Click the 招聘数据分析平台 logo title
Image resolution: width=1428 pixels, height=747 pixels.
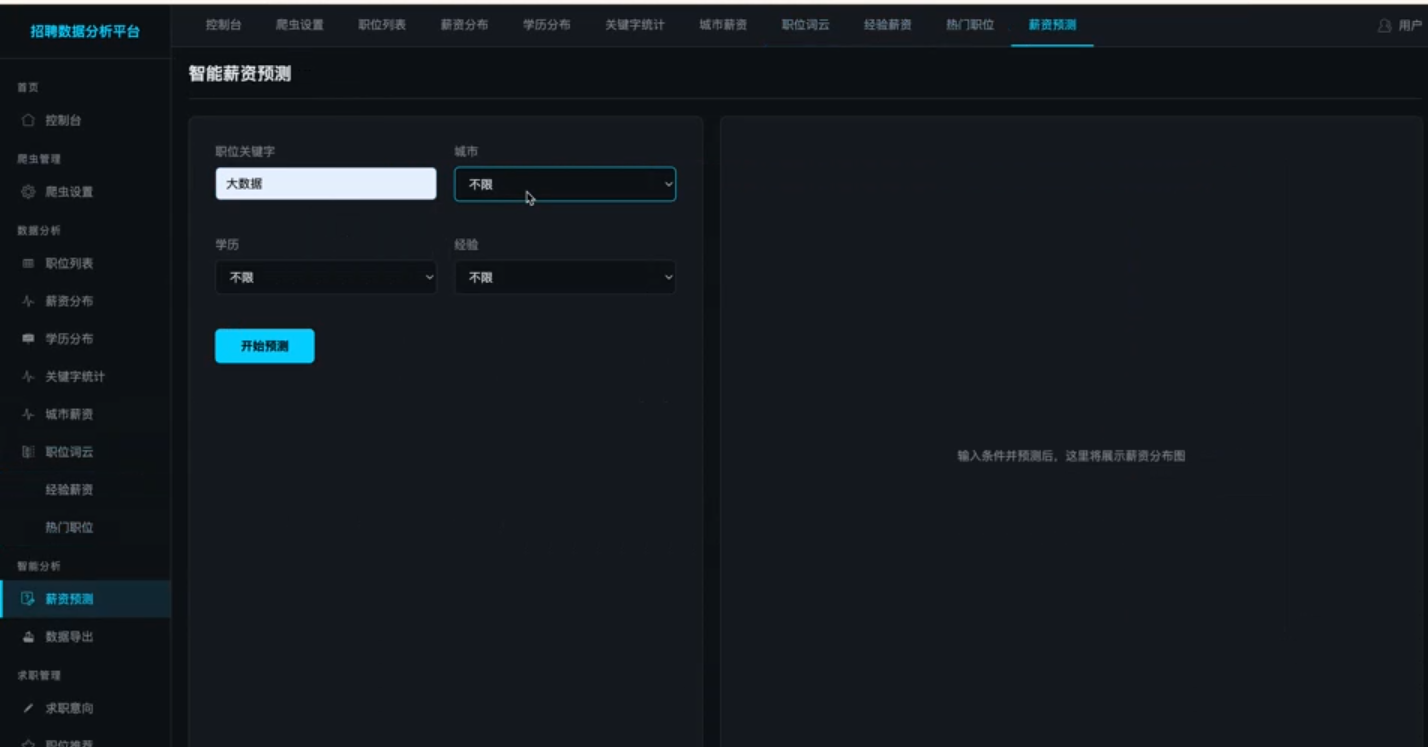point(85,32)
